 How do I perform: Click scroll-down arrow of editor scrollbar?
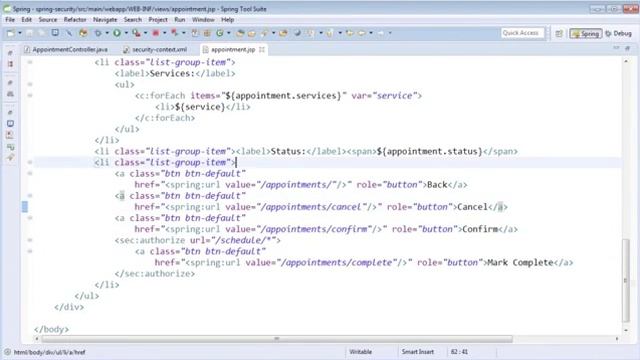pos(626,330)
